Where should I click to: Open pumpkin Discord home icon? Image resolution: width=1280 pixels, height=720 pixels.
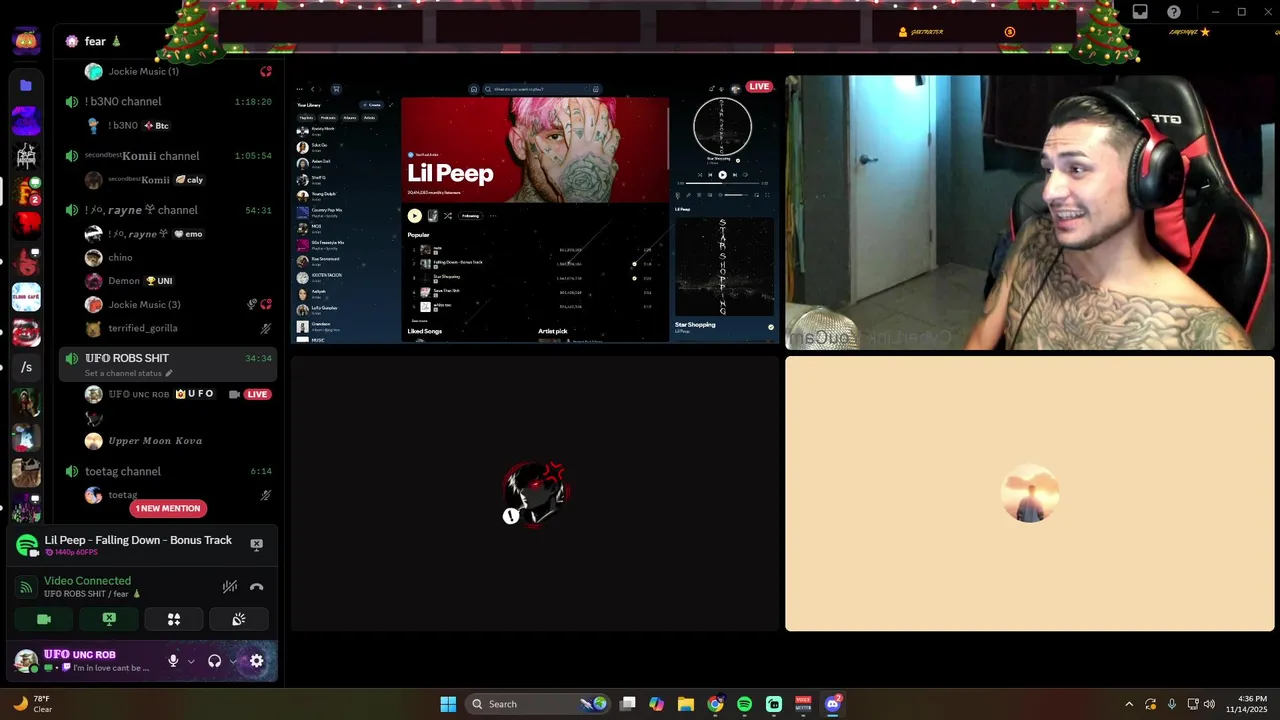(x=26, y=41)
